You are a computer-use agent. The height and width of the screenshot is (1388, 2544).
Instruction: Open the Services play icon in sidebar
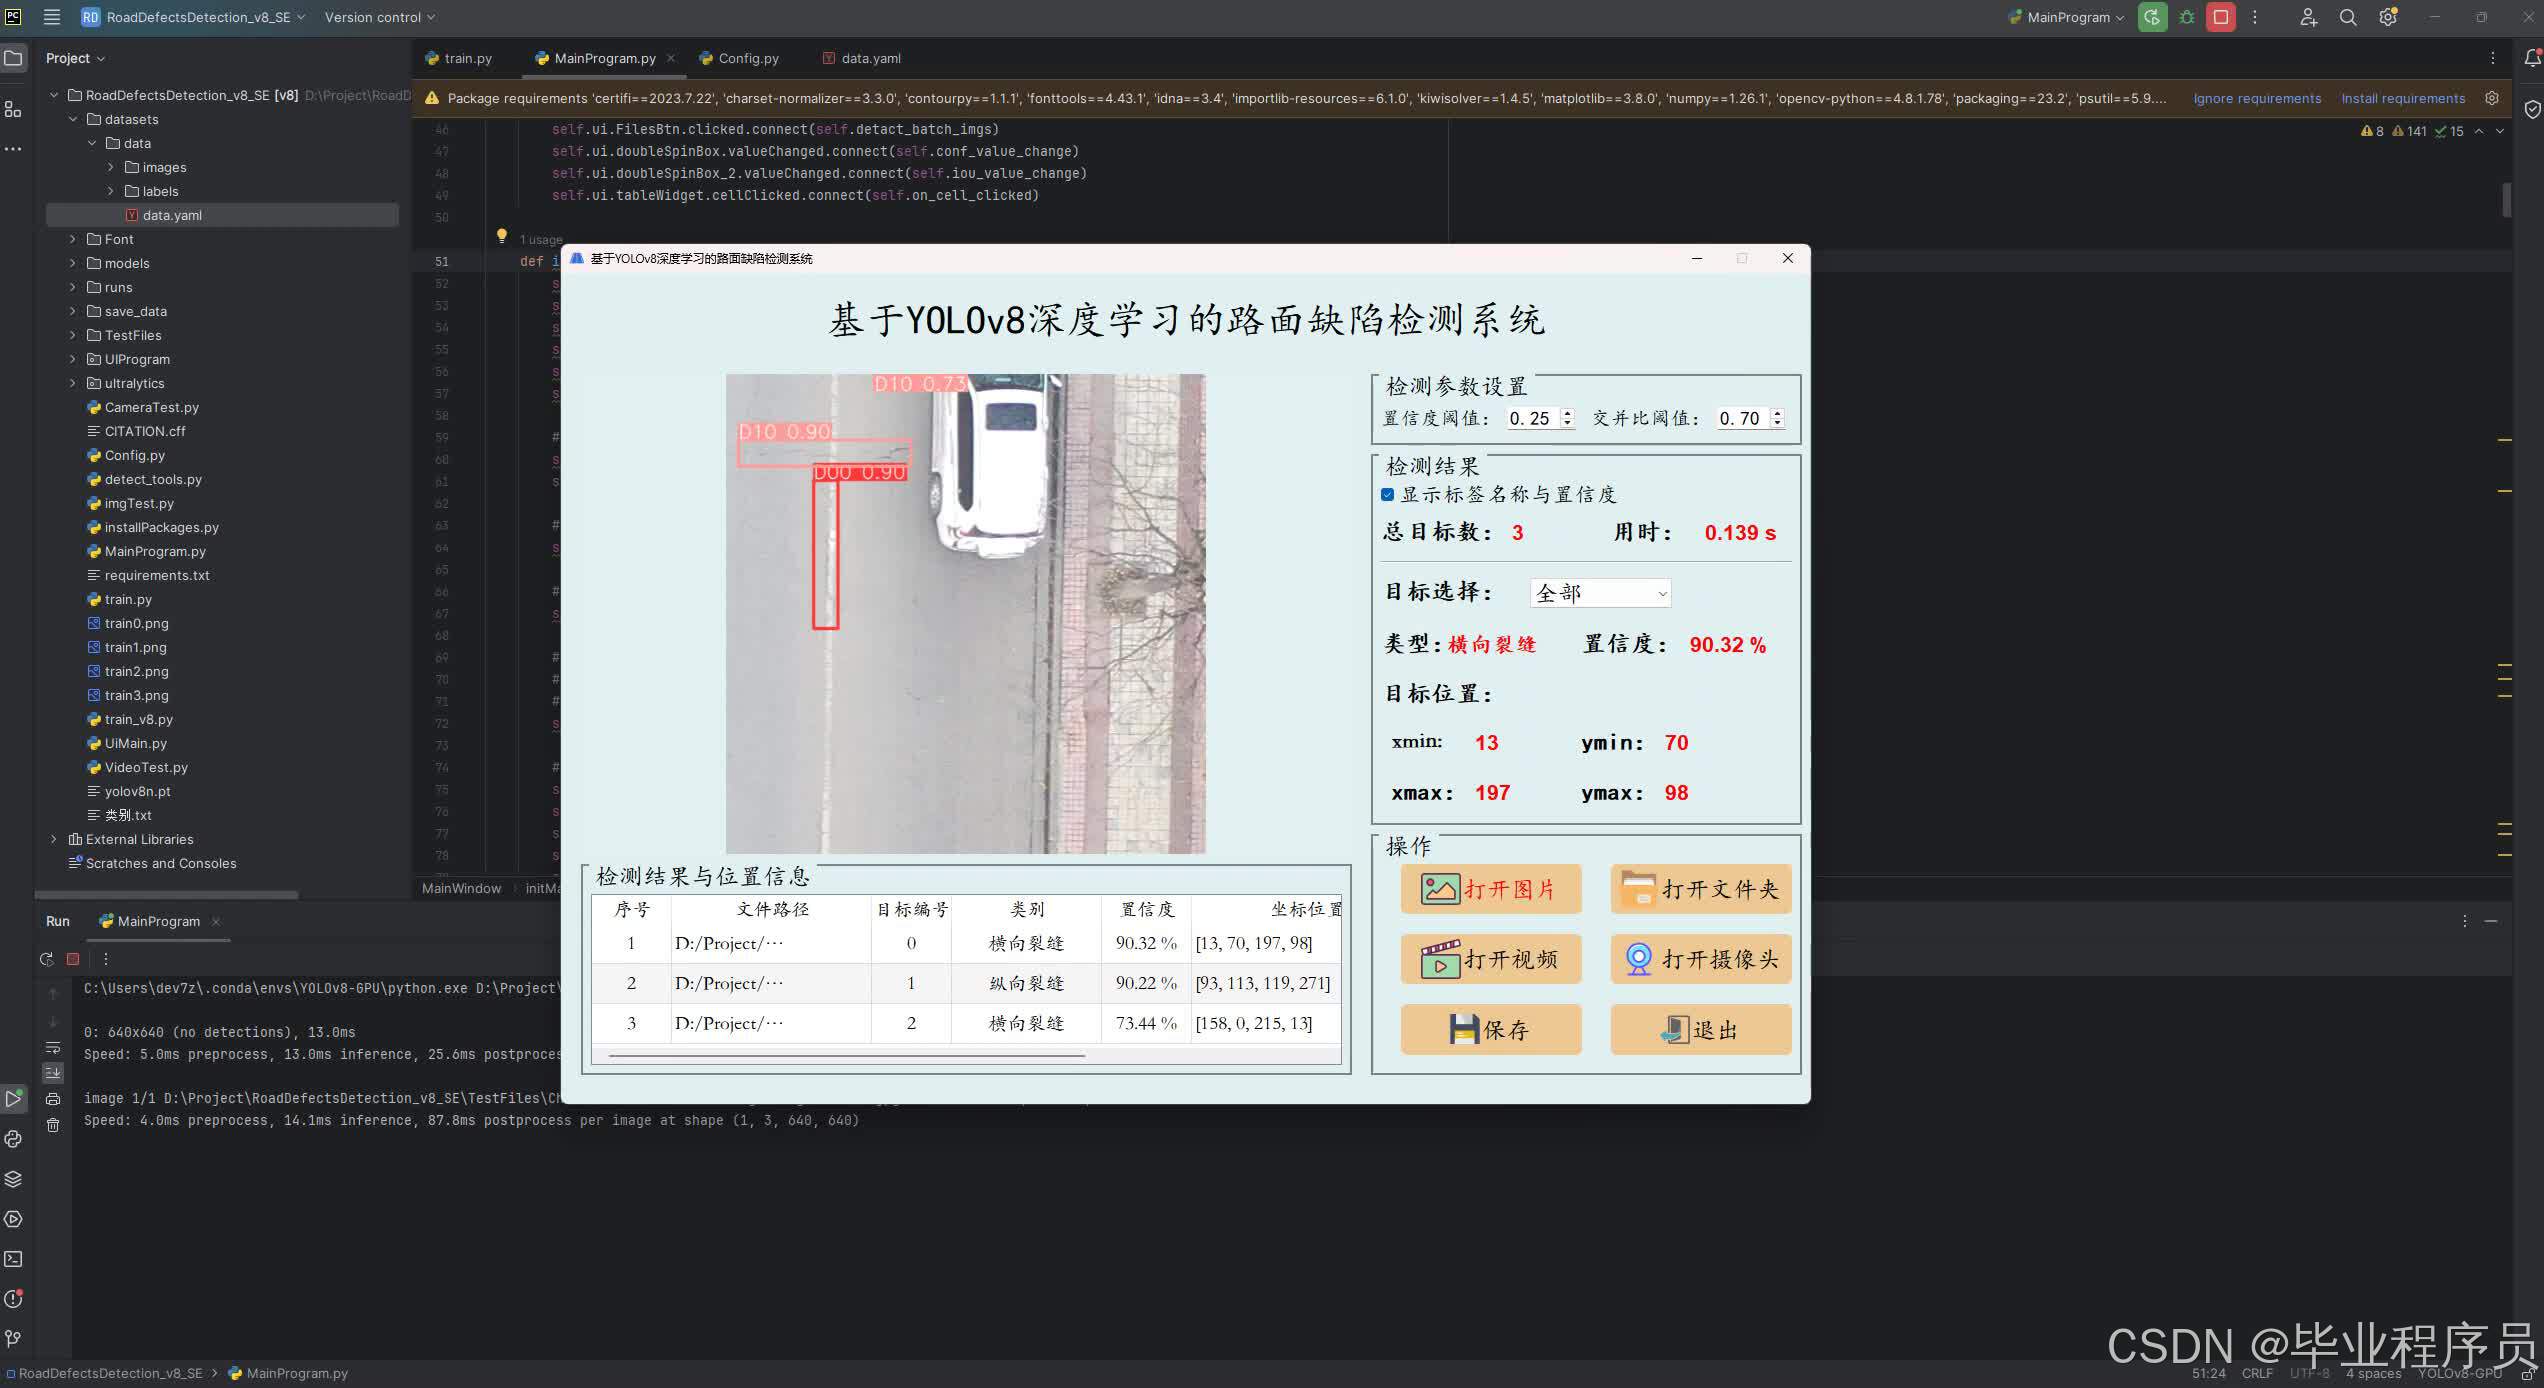point(13,1219)
